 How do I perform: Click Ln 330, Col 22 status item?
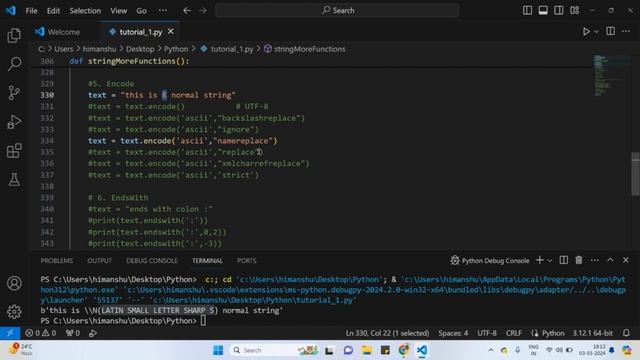point(387,333)
